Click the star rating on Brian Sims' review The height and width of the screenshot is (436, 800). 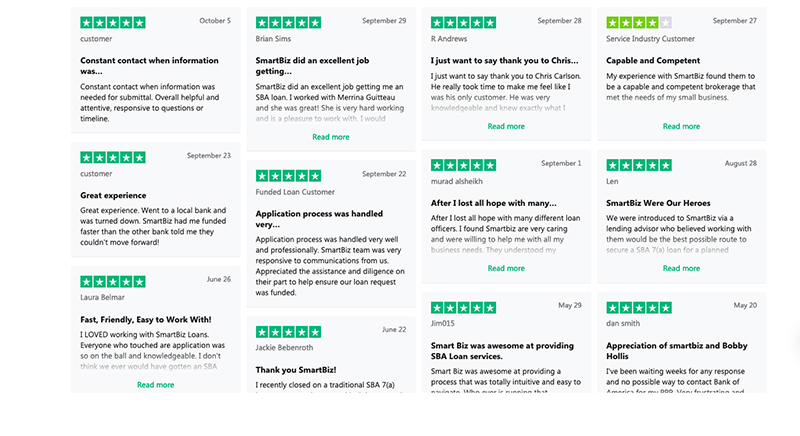click(288, 22)
